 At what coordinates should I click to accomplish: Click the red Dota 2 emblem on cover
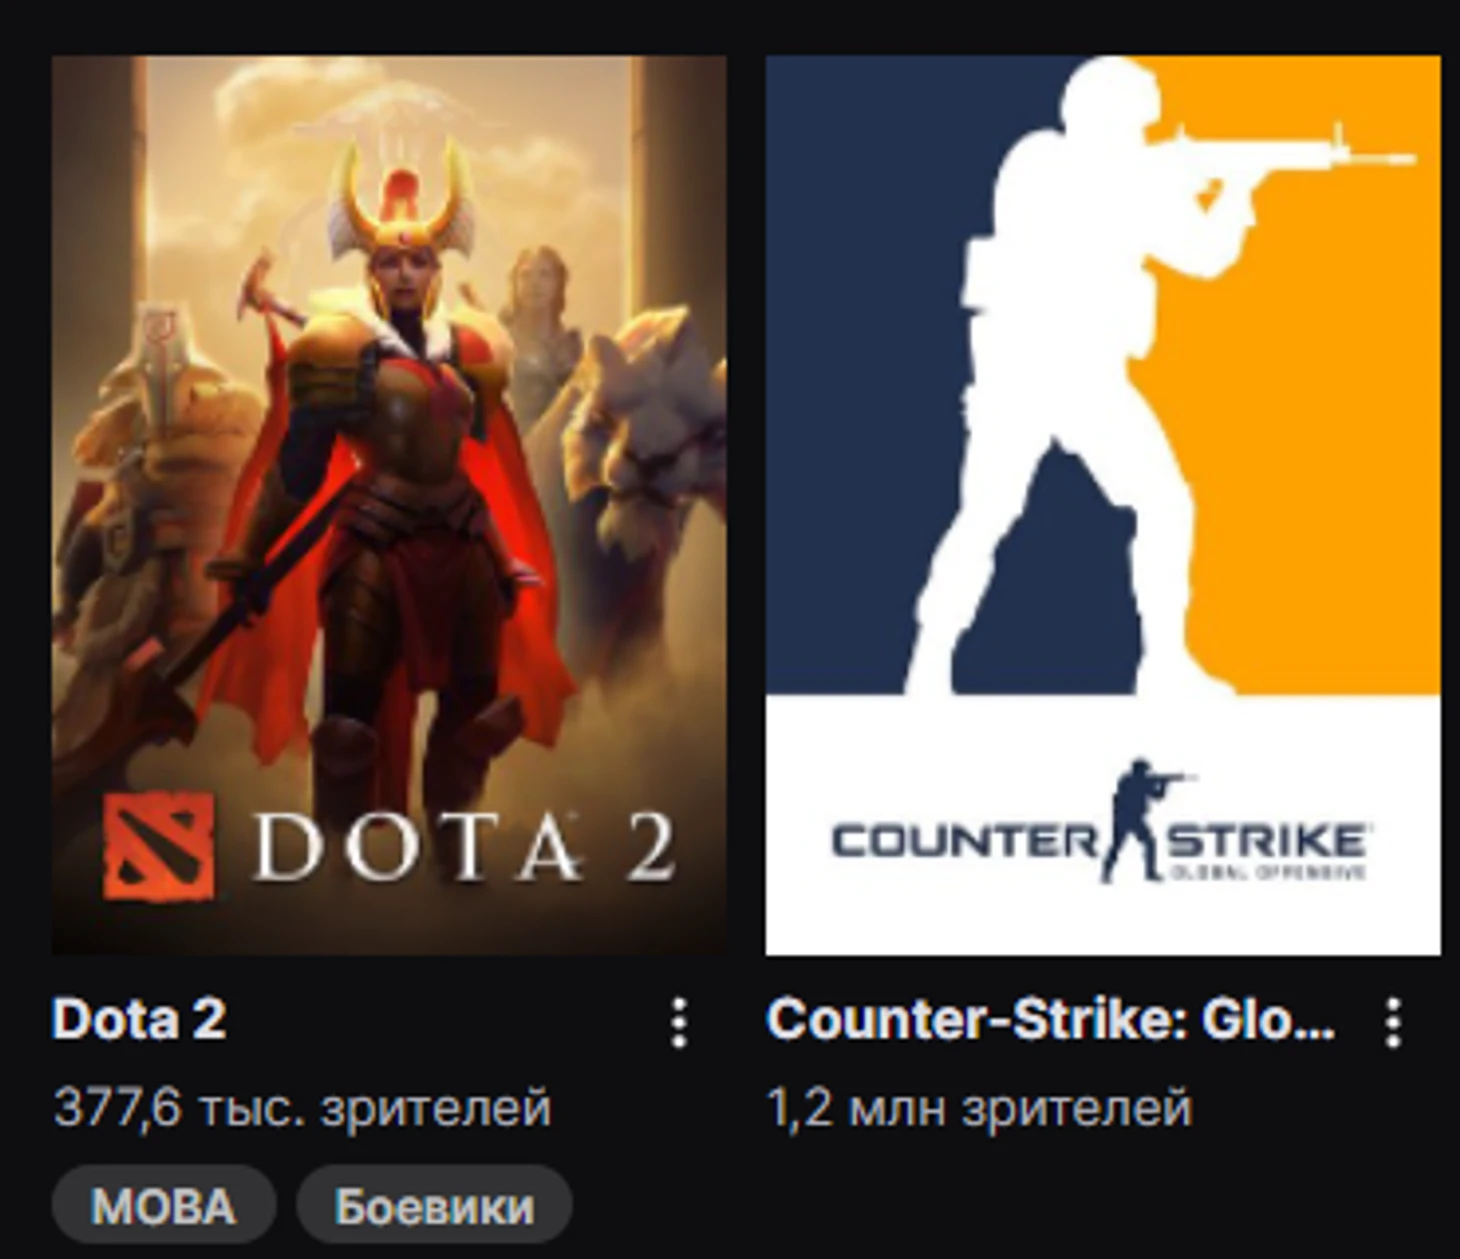point(158,845)
